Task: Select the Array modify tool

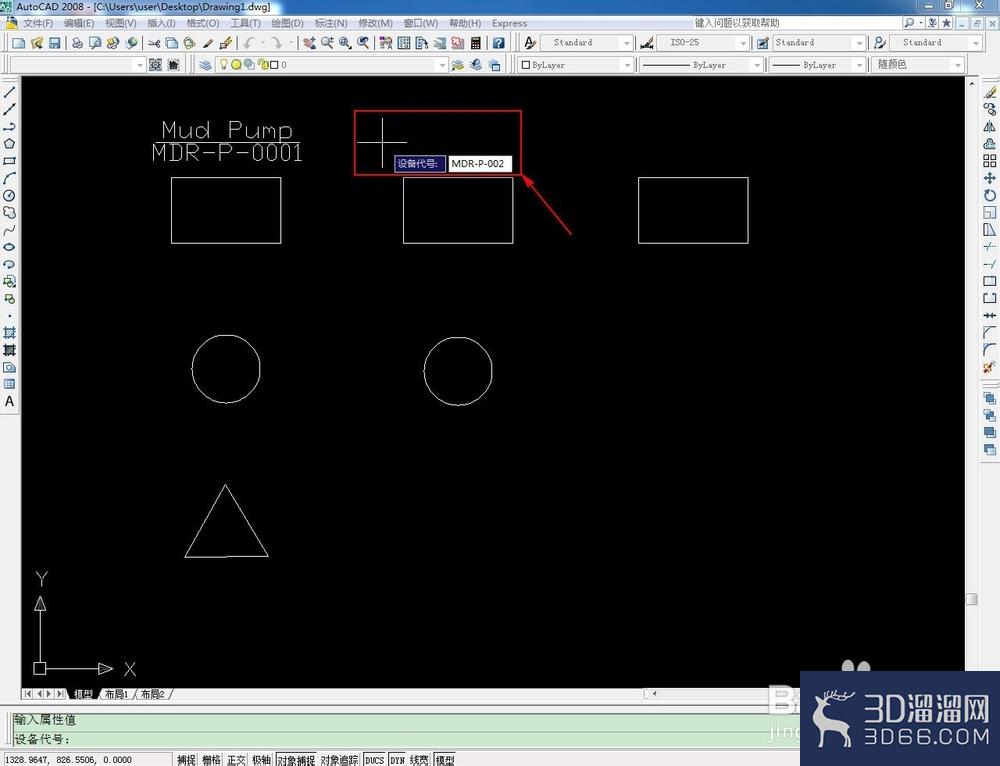Action: click(x=989, y=161)
